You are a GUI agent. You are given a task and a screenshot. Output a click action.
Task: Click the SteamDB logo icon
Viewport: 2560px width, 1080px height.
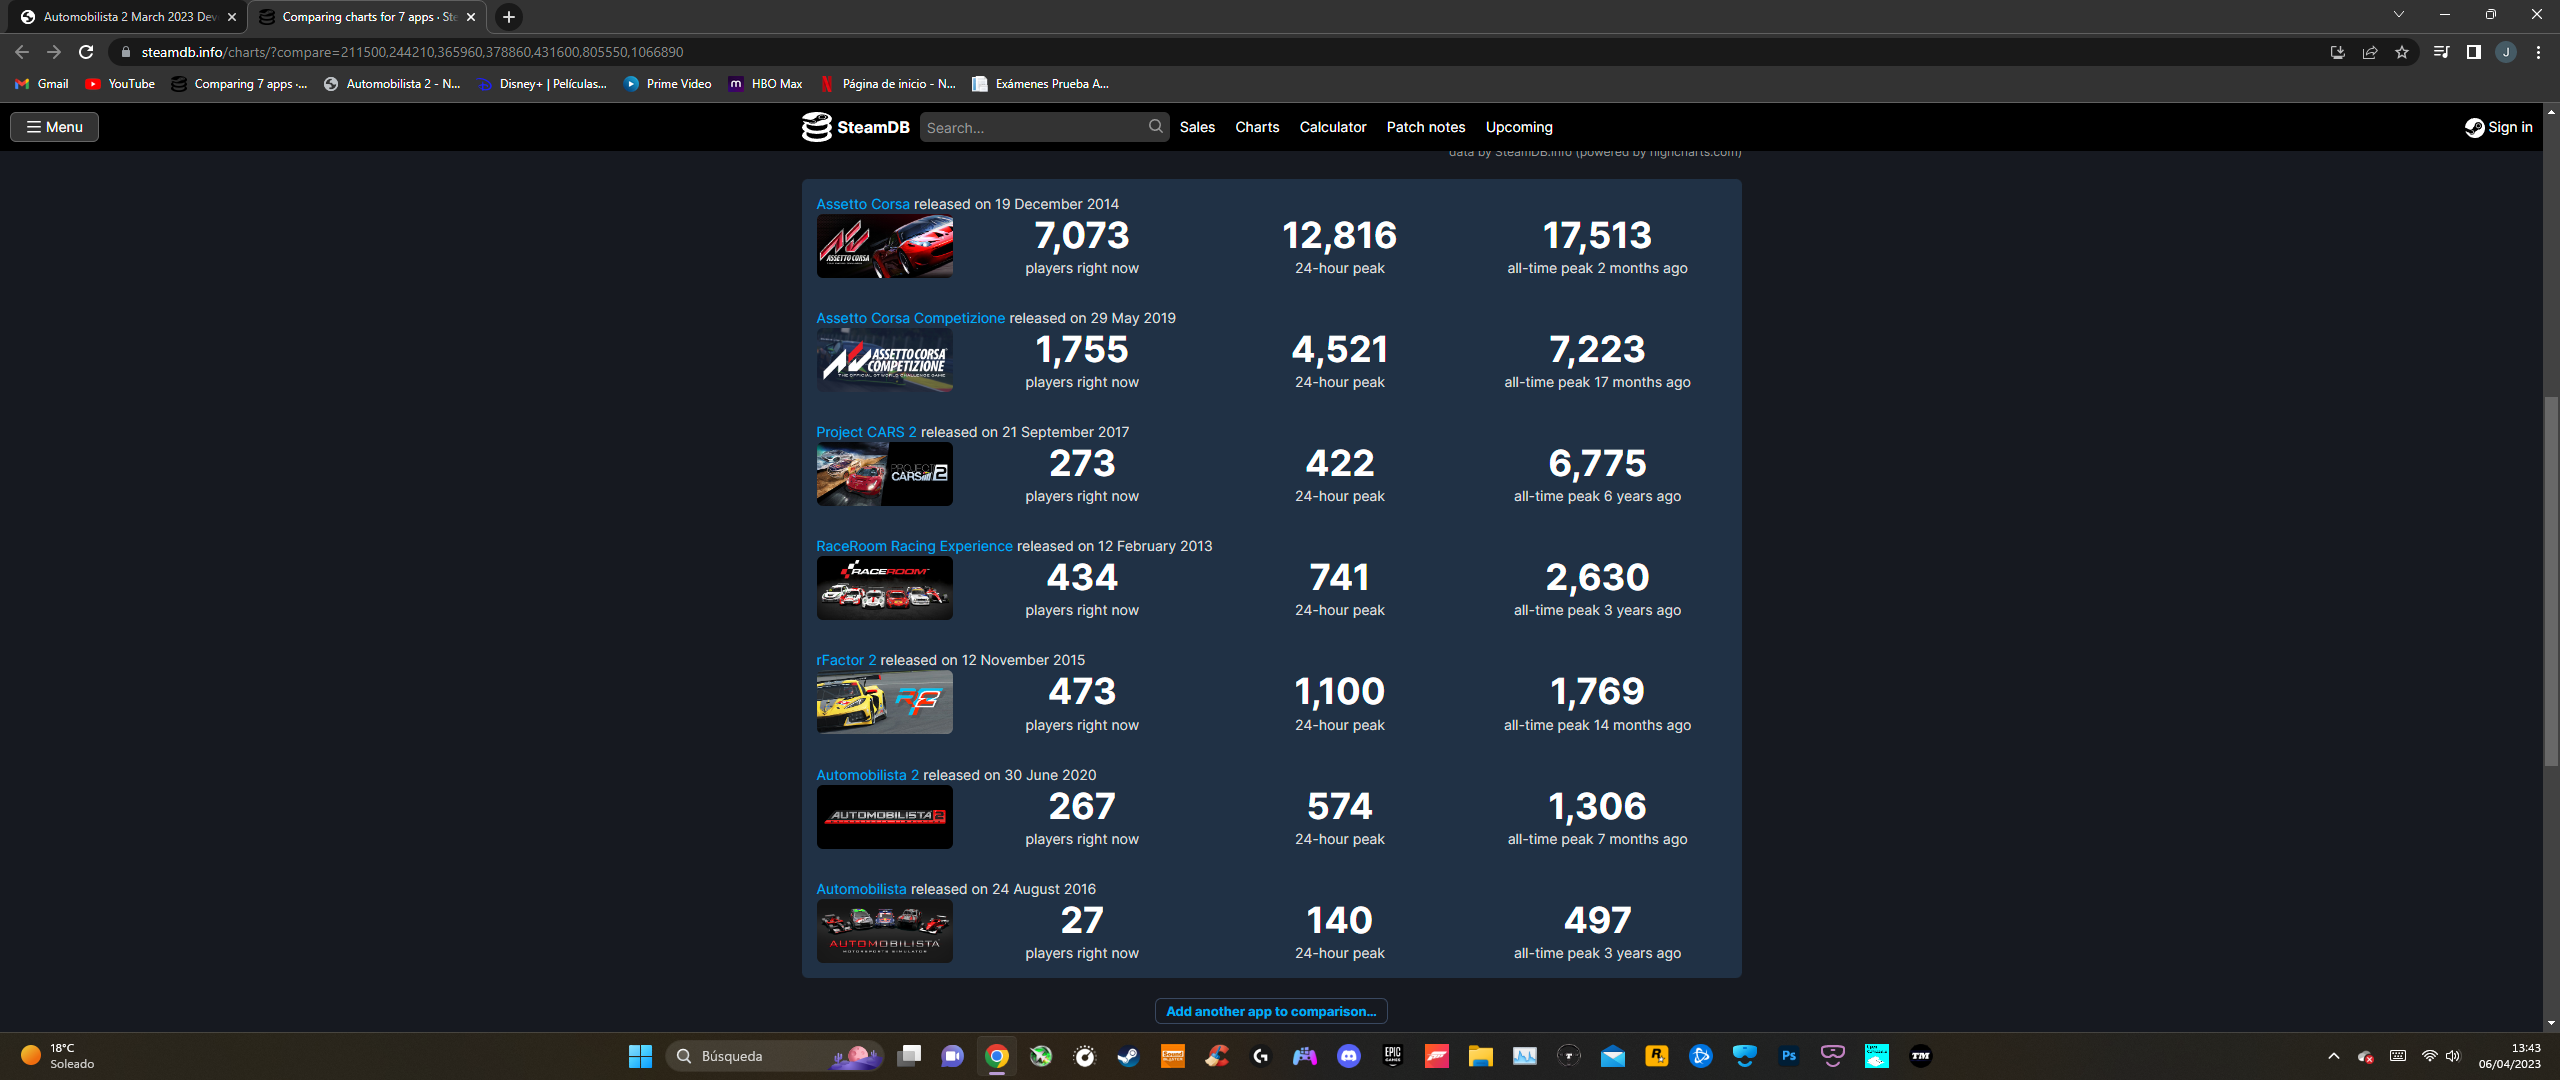(817, 127)
